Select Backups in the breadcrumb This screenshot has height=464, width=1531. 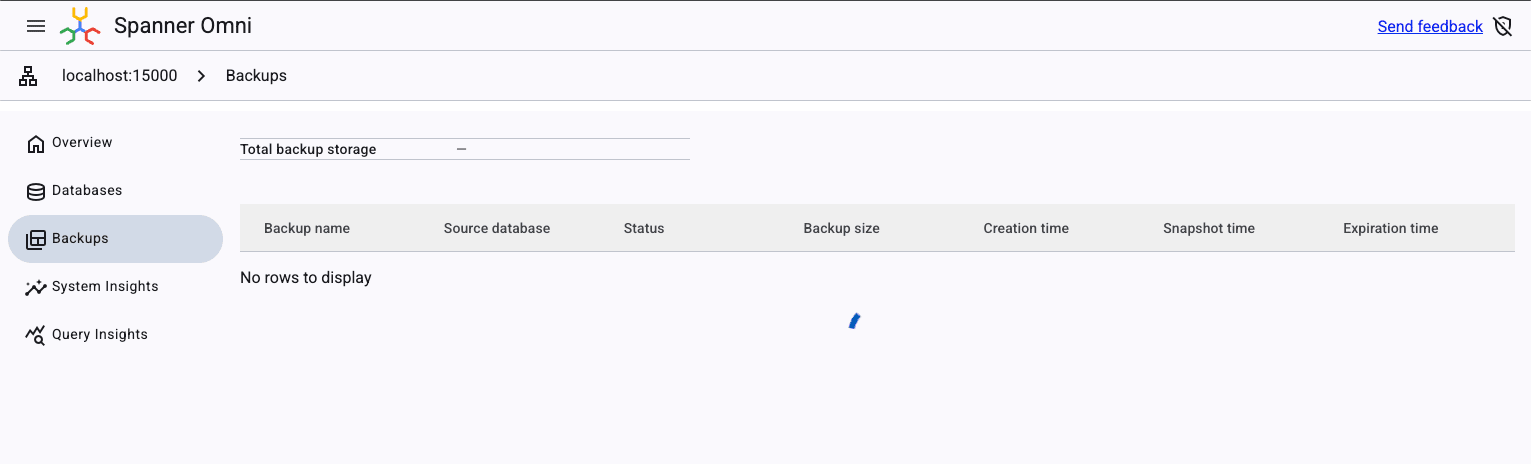256,76
